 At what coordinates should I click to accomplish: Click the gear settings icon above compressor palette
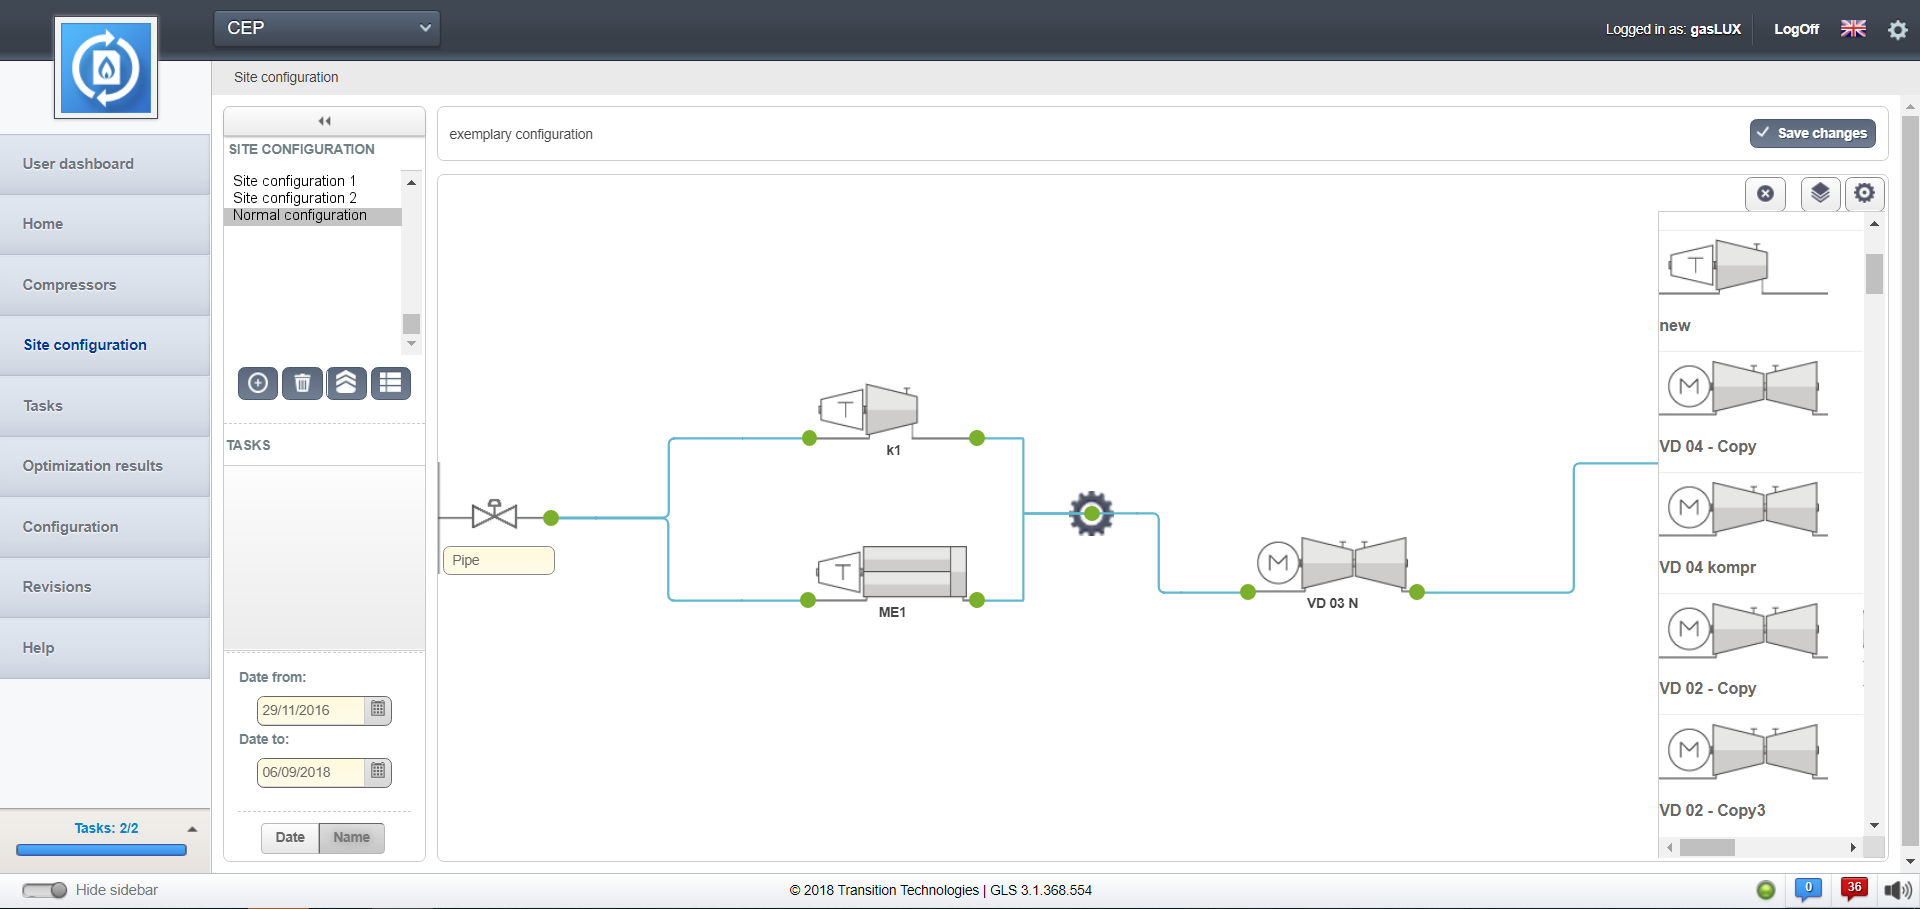click(x=1864, y=193)
